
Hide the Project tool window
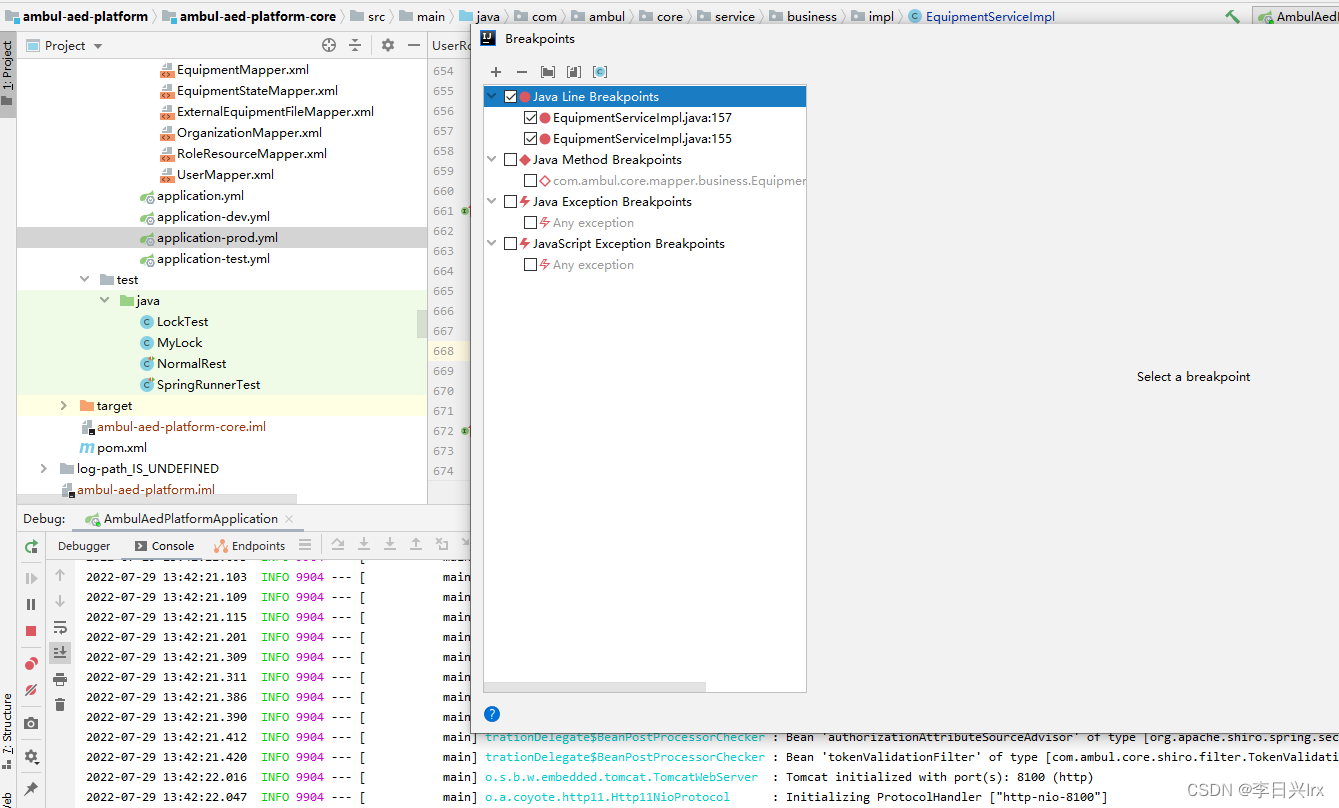tap(413, 45)
